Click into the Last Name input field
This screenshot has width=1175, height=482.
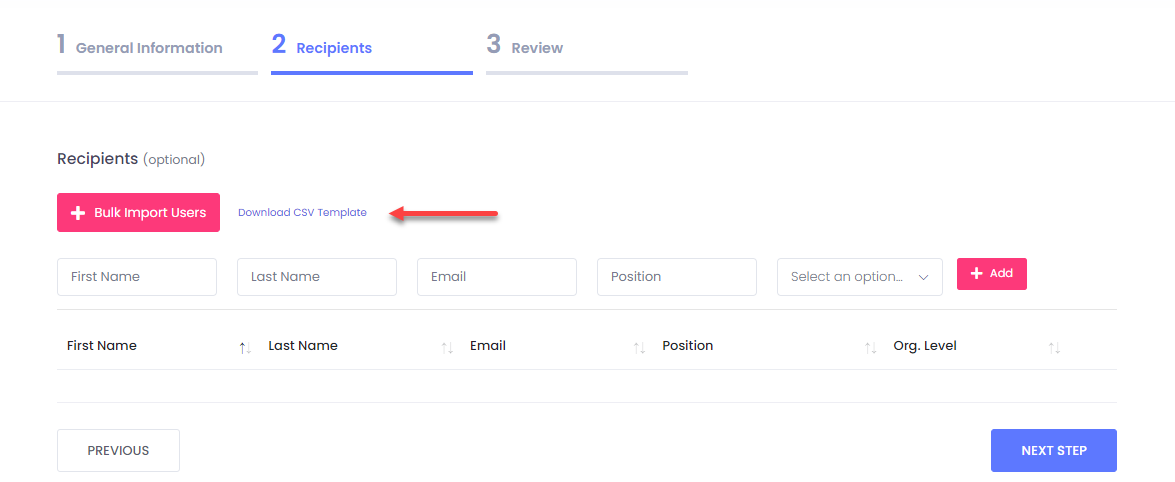pos(317,277)
